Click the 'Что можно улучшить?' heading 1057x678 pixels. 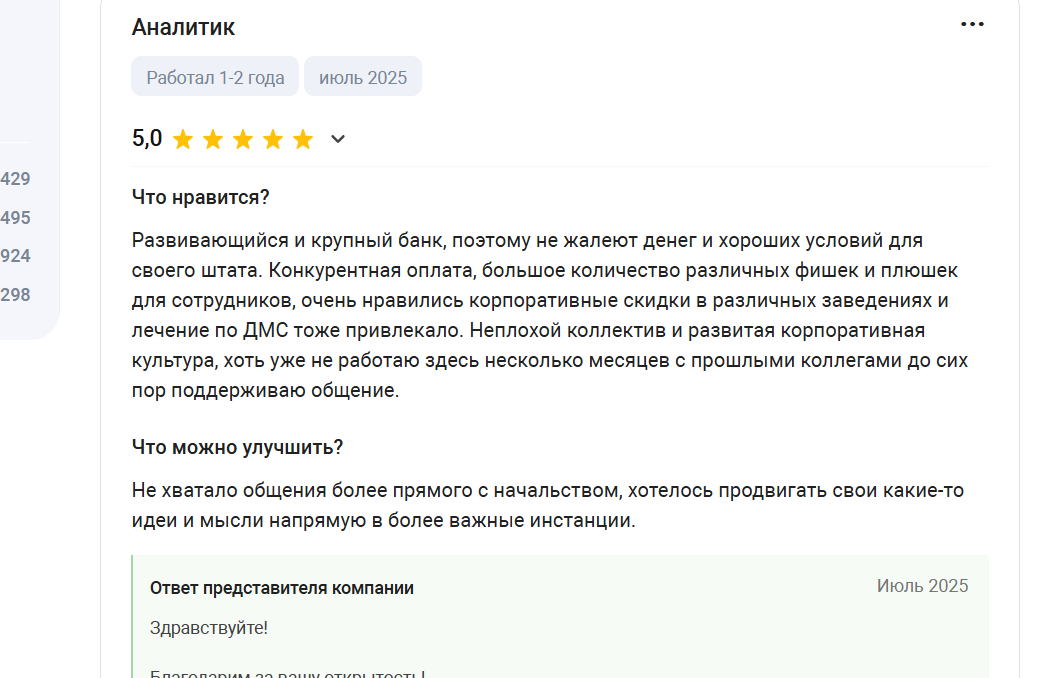pos(237,448)
